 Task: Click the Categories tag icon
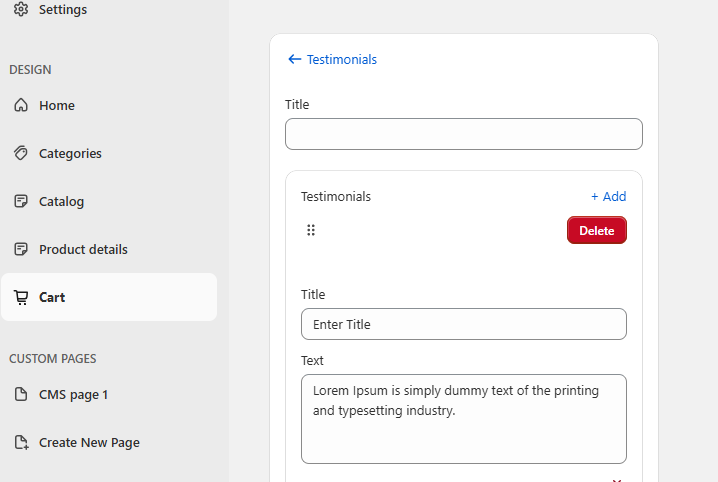coord(21,153)
